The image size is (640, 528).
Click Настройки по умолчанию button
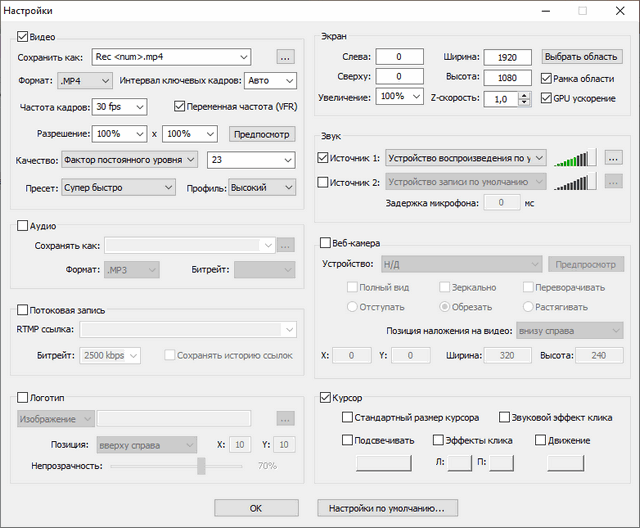click(x=387, y=508)
